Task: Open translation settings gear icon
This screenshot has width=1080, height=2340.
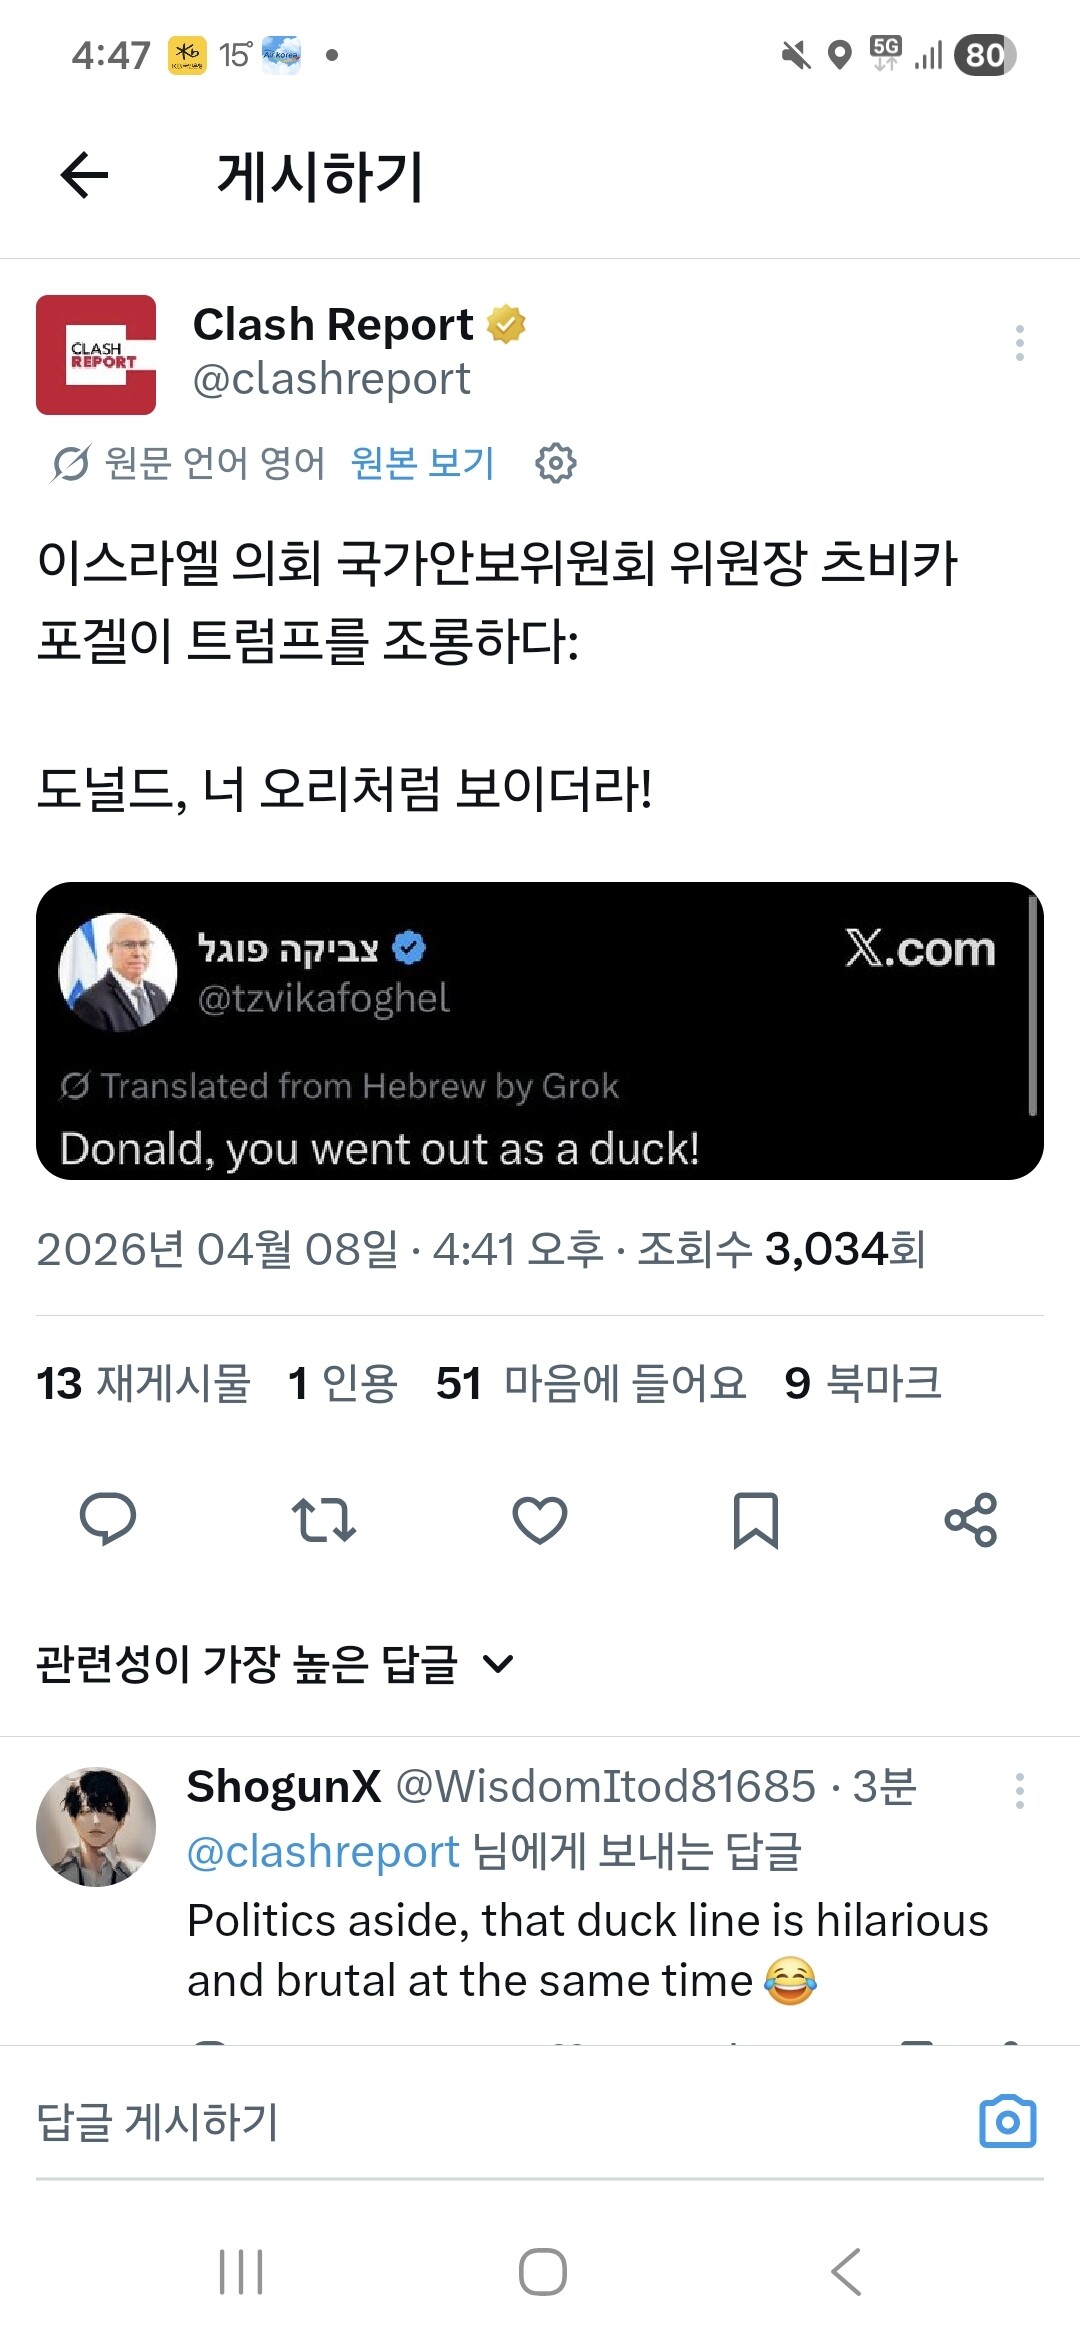Action: tap(556, 463)
